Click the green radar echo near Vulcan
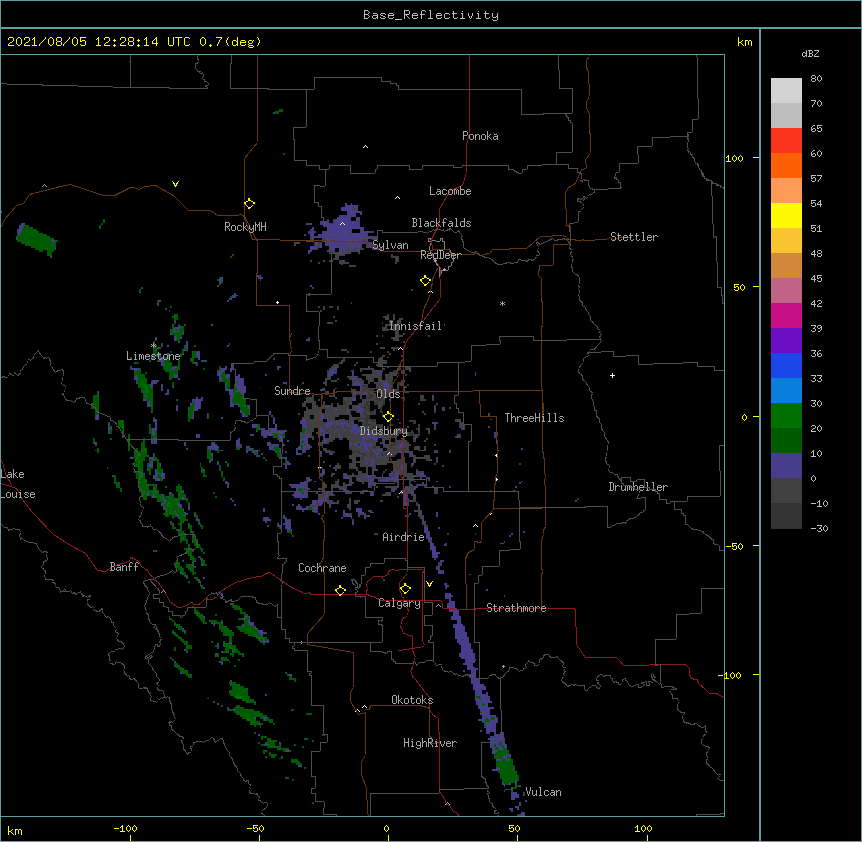862x842 pixels. pyautogui.click(x=506, y=768)
